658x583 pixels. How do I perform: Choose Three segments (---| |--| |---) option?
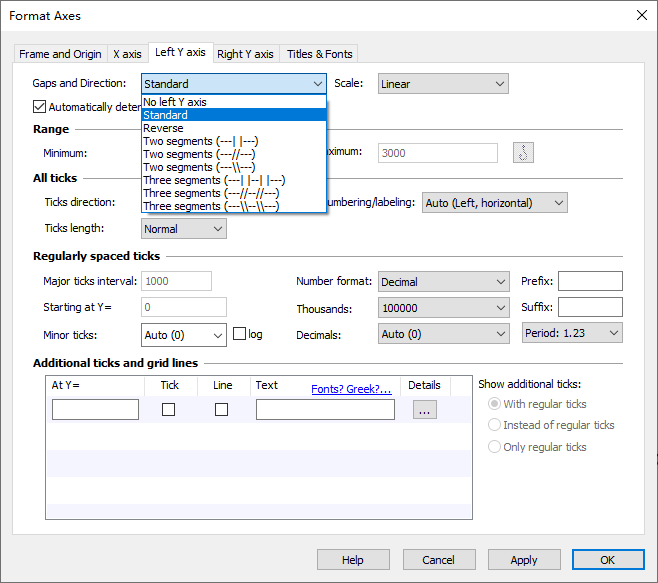234,180
